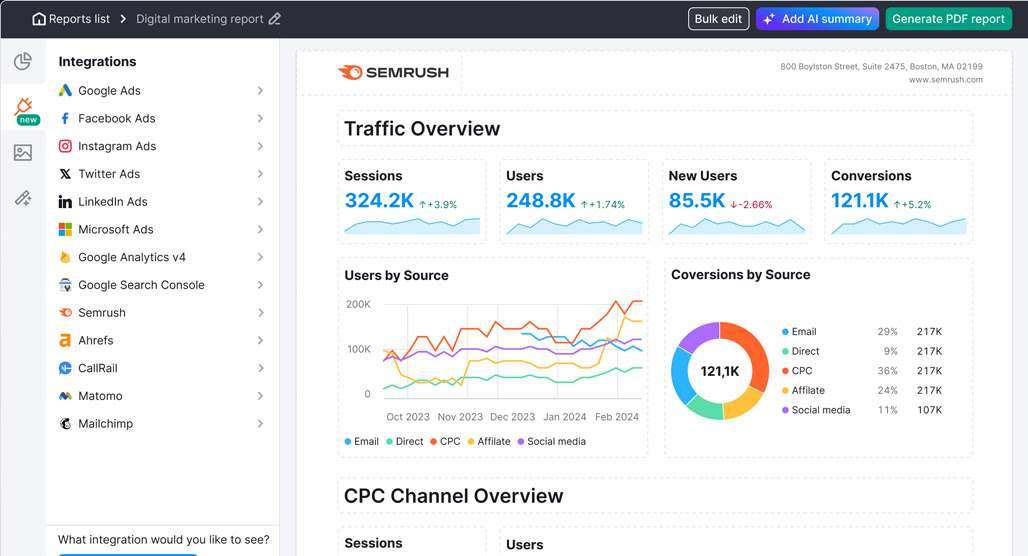
Task: Expand the Mailchimp integration chevron
Action: click(260, 424)
